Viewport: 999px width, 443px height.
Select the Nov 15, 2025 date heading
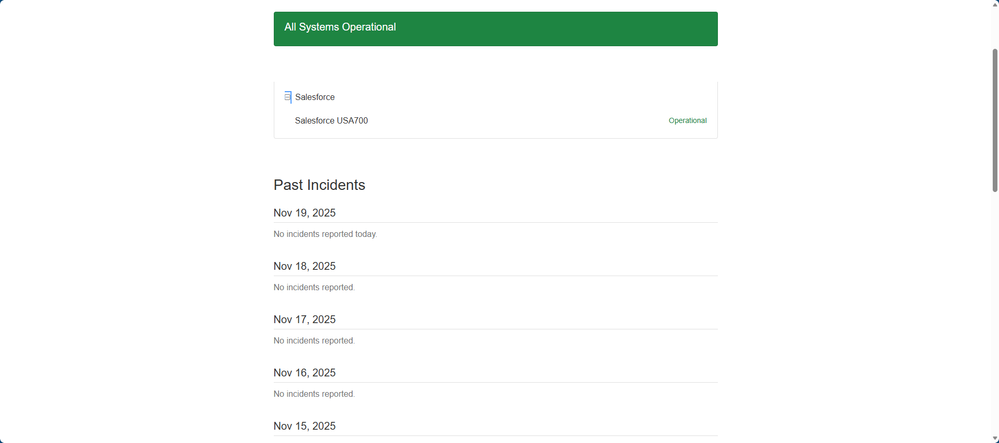[305, 426]
